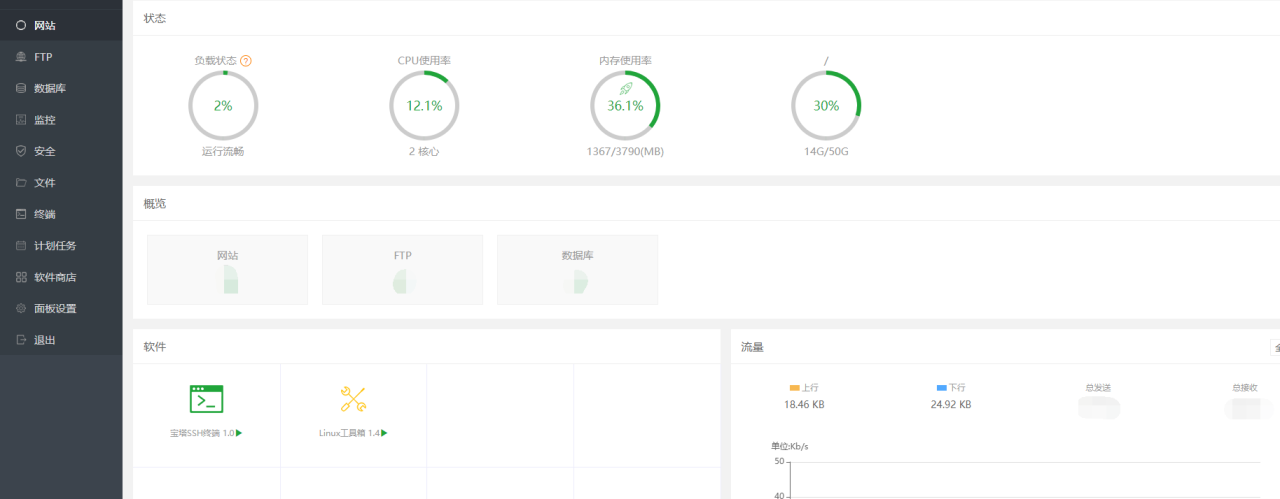Go to 终端 terminal in the sidebar
The width and height of the screenshot is (1280, 499).
[x=61, y=214]
